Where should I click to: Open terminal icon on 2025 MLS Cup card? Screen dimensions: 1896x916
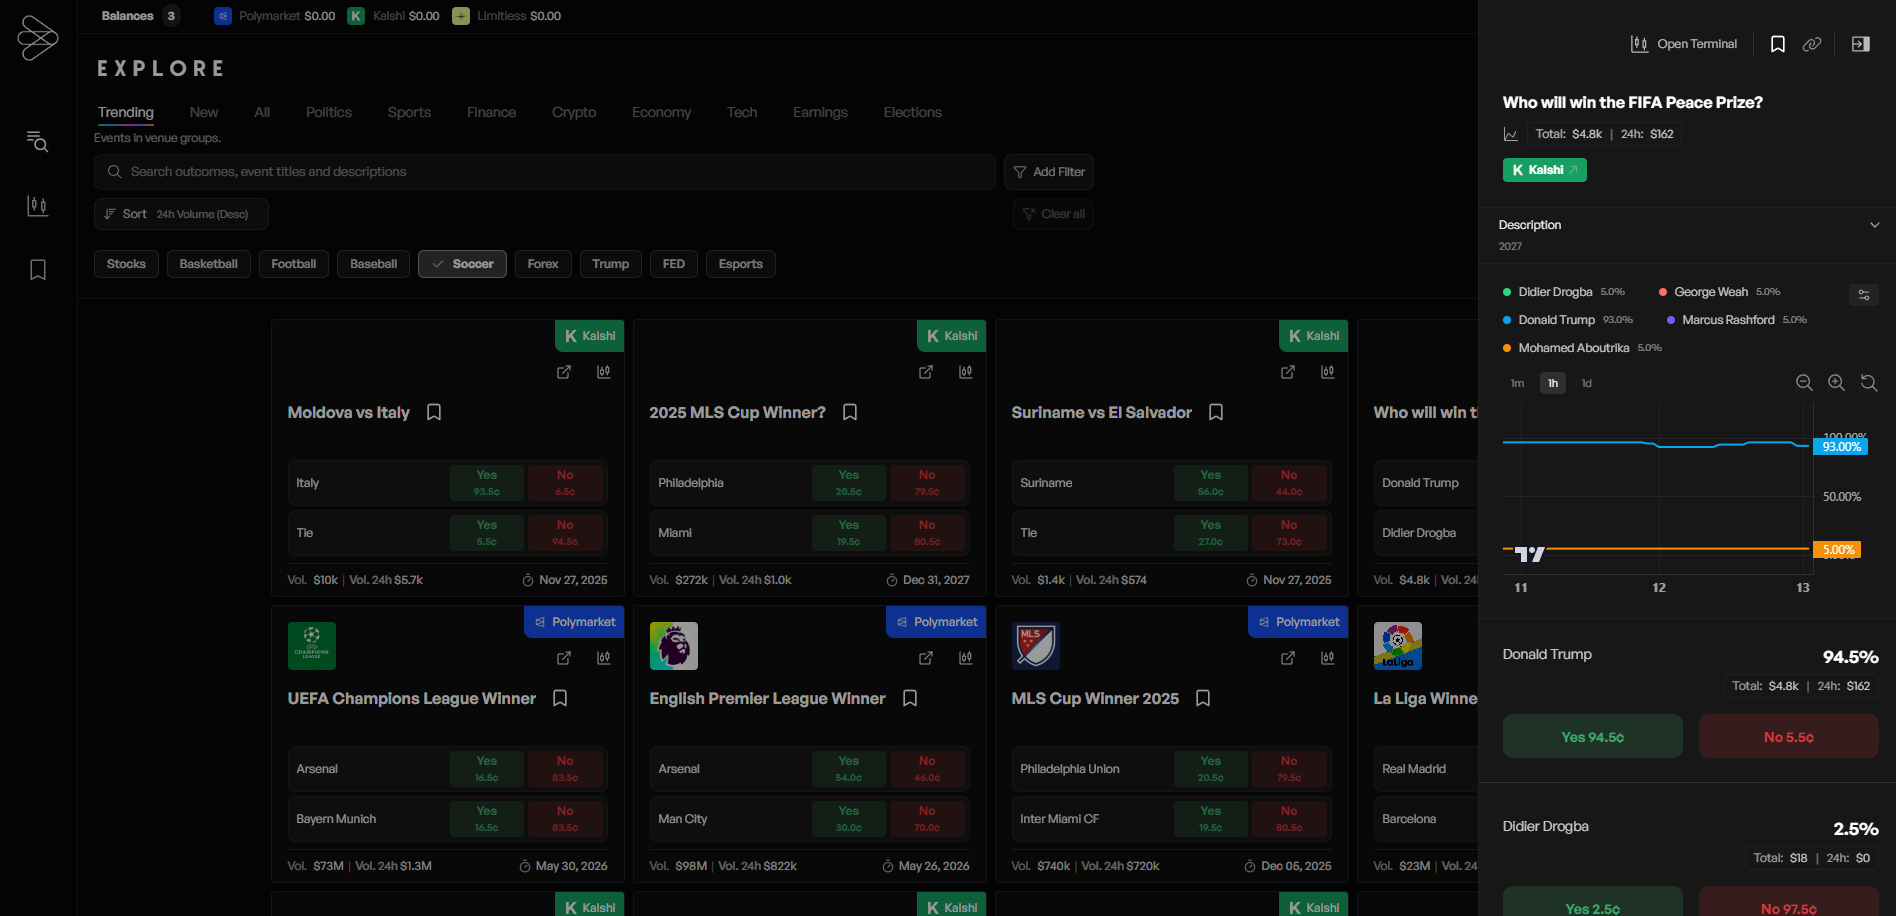[965, 372]
